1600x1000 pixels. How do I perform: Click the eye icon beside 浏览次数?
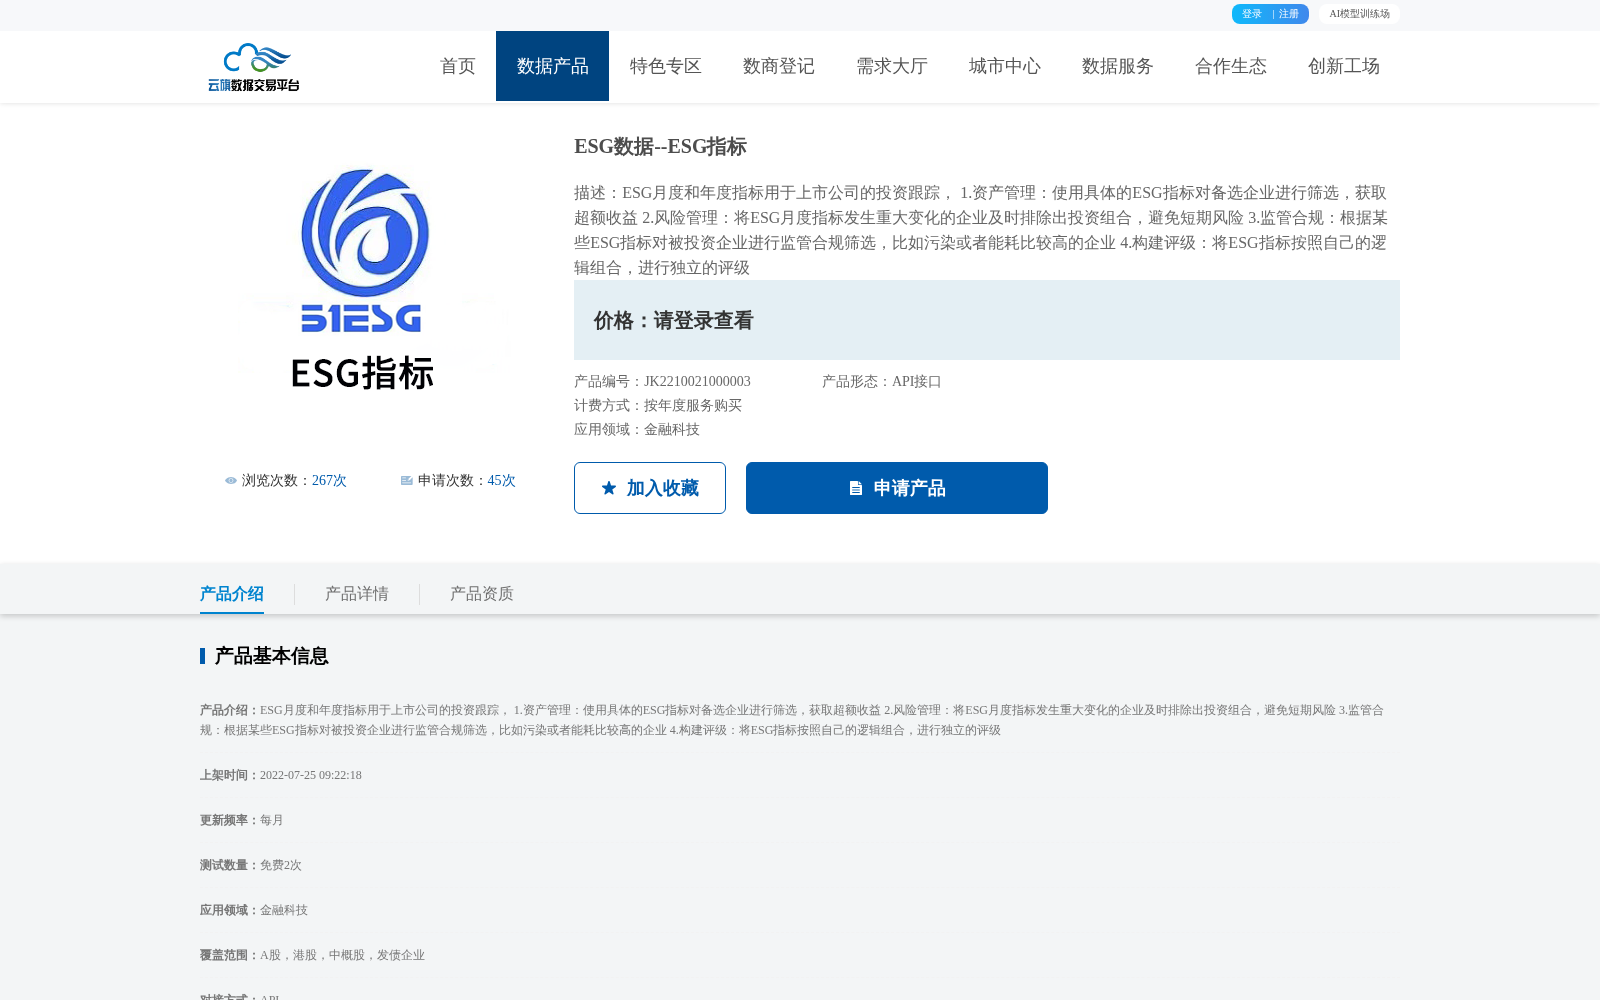[231, 481]
